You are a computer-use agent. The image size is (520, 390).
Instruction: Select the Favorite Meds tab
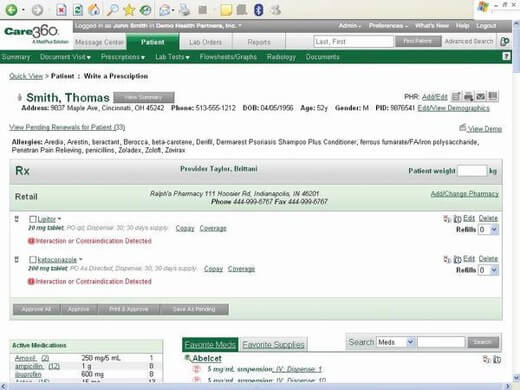click(210, 345)
